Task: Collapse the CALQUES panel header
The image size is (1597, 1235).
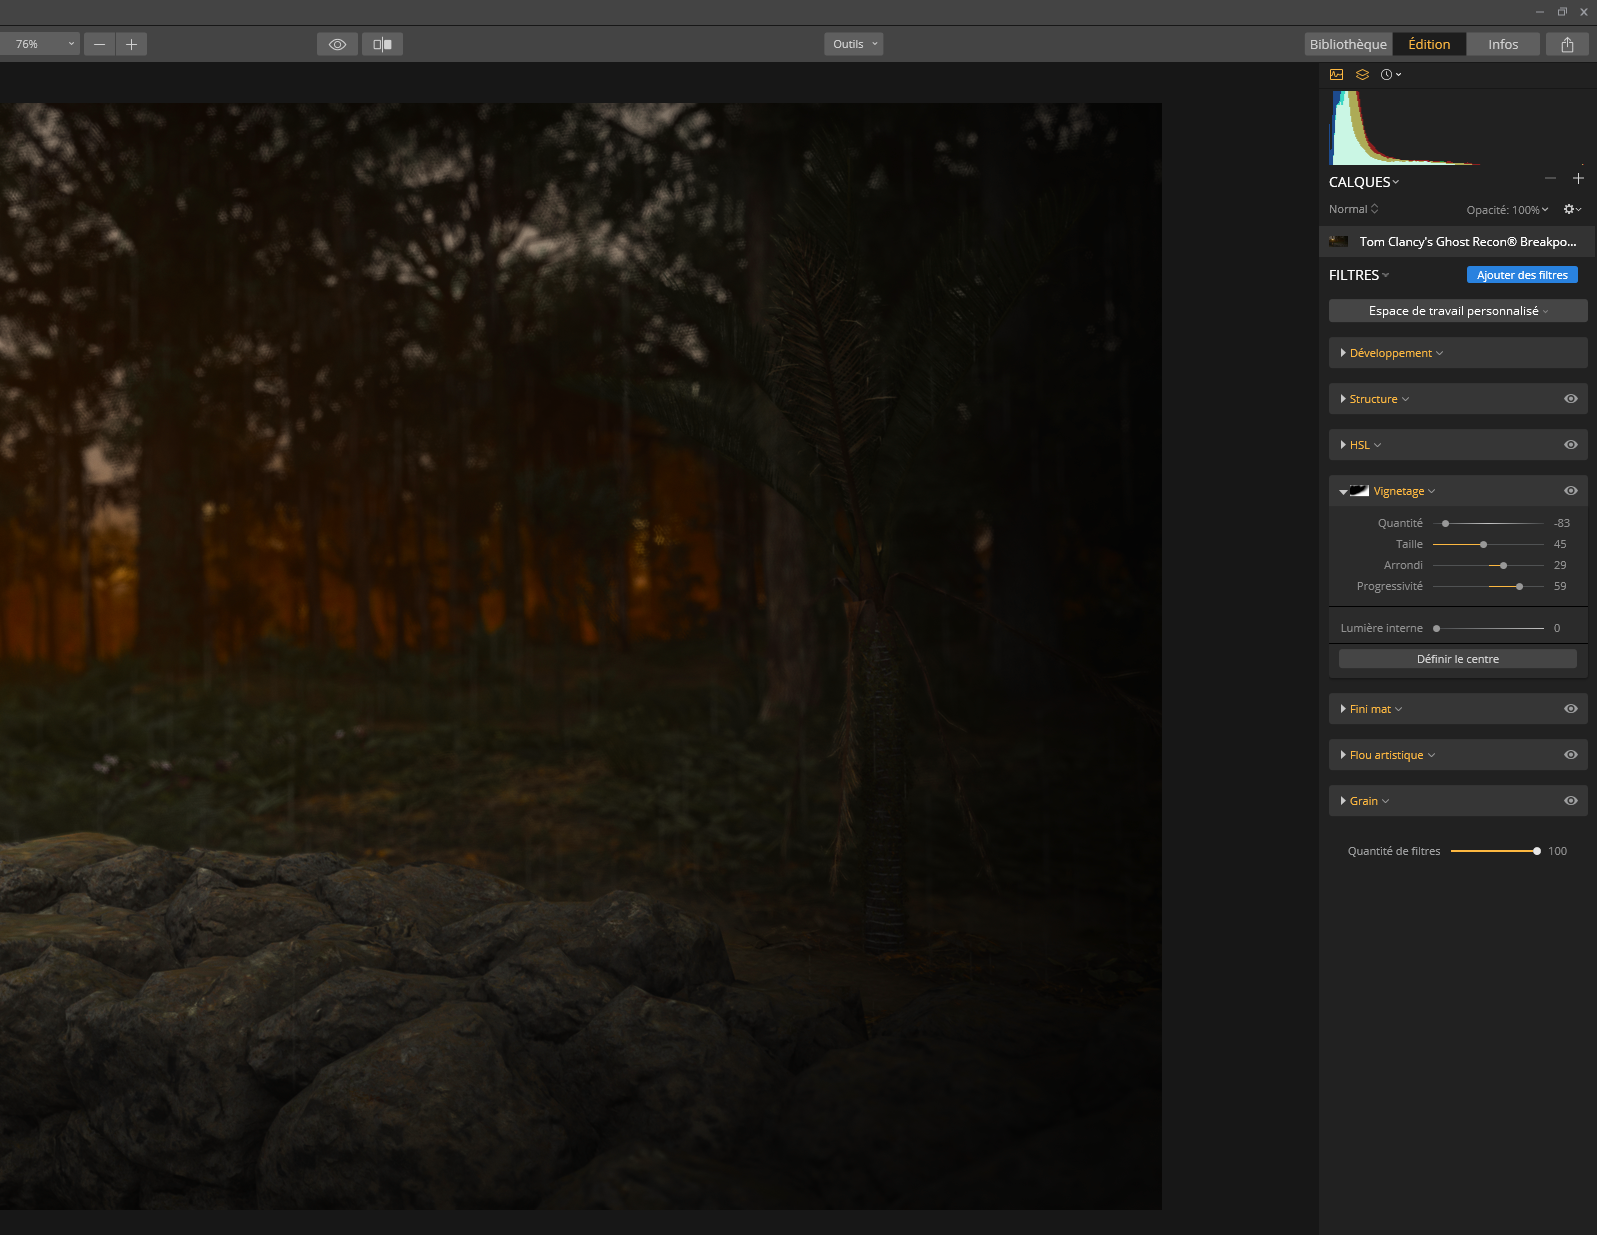Action: click(1364, 182)
